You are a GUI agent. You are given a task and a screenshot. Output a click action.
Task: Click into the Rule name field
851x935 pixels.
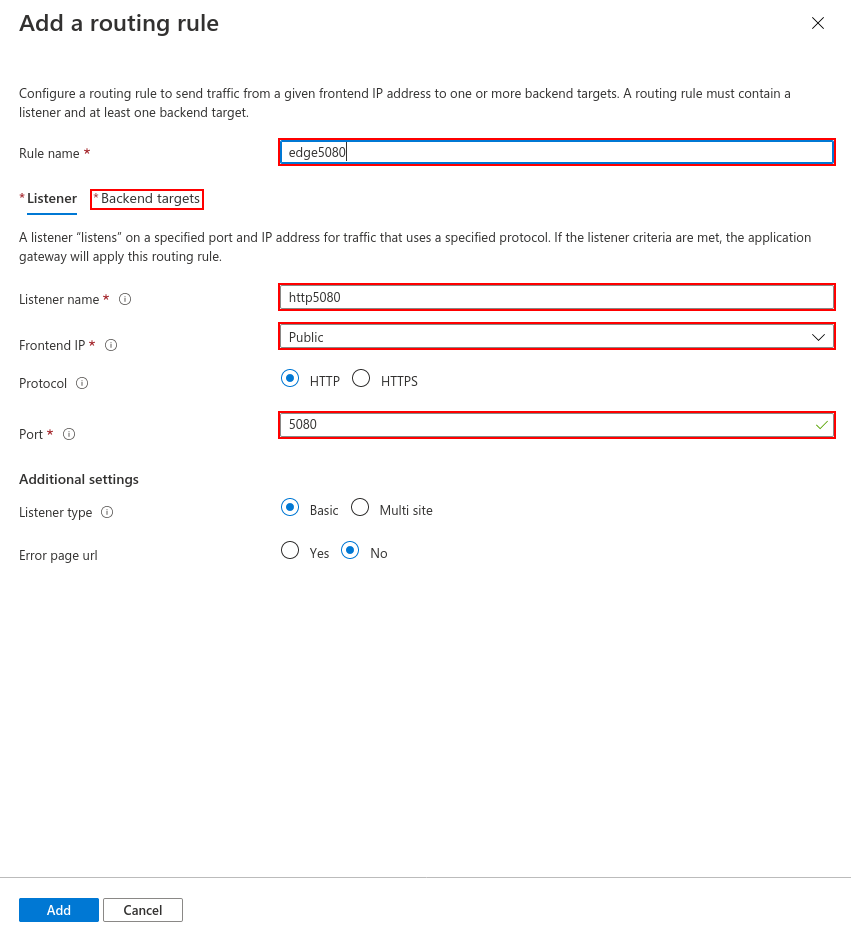pyautogui.click(x=556, y=152)
